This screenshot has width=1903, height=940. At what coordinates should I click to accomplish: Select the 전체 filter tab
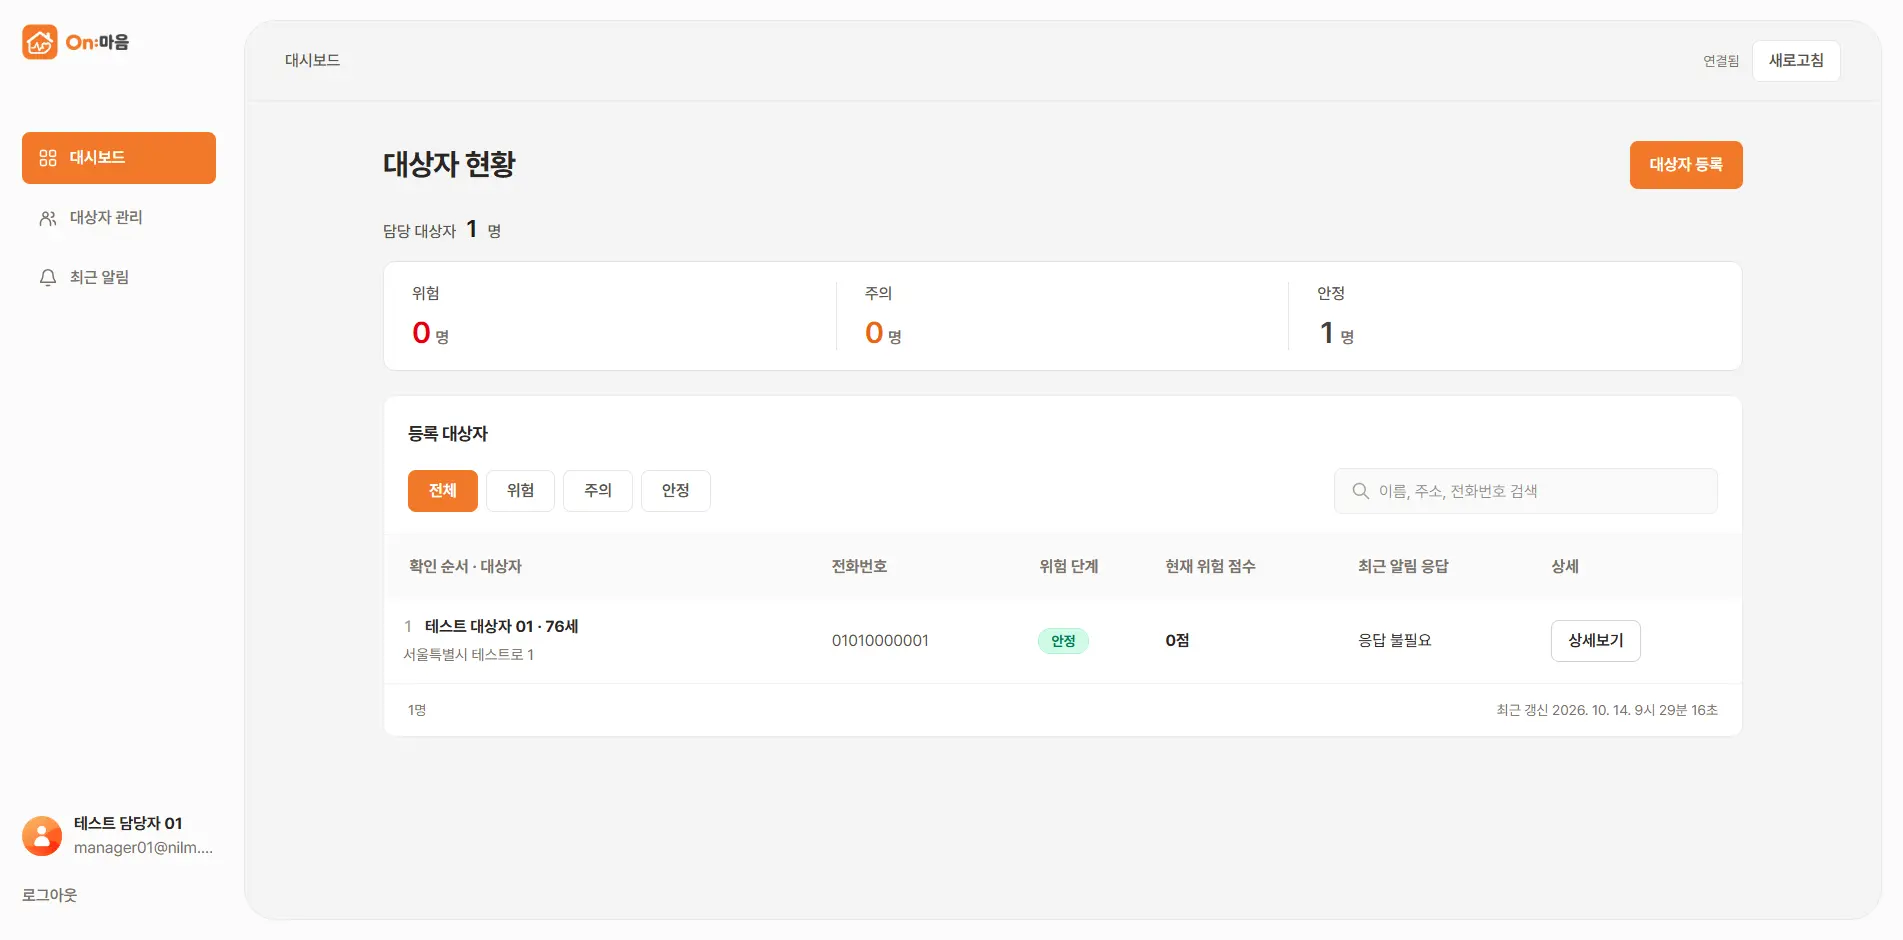(x=443, y=491)
